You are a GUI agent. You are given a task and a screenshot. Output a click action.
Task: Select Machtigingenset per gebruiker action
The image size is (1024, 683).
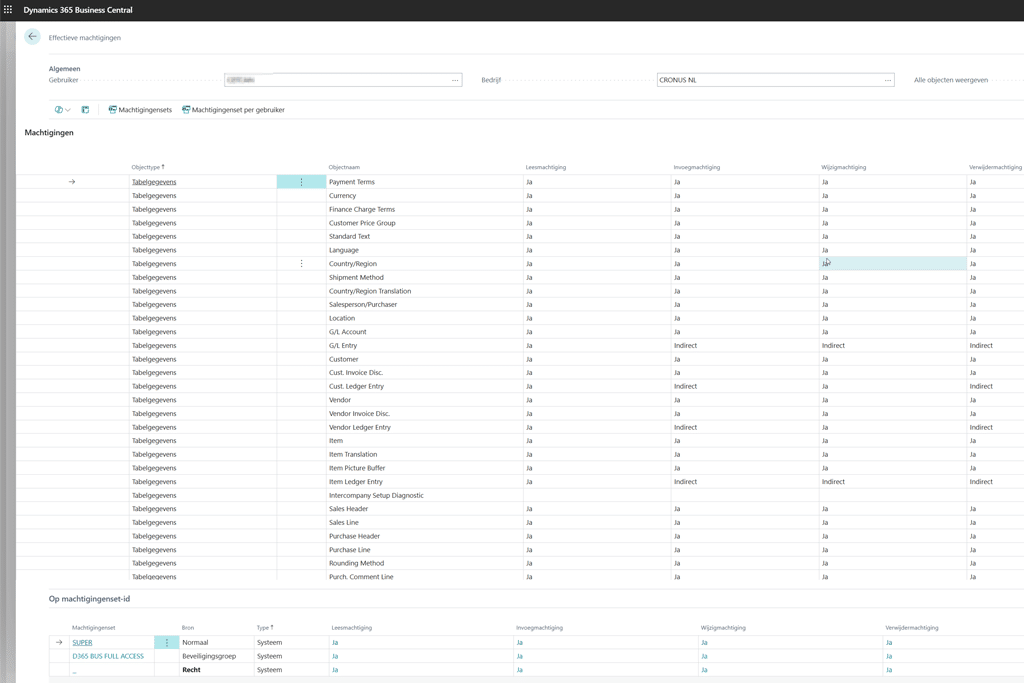[x=235, y=110]
